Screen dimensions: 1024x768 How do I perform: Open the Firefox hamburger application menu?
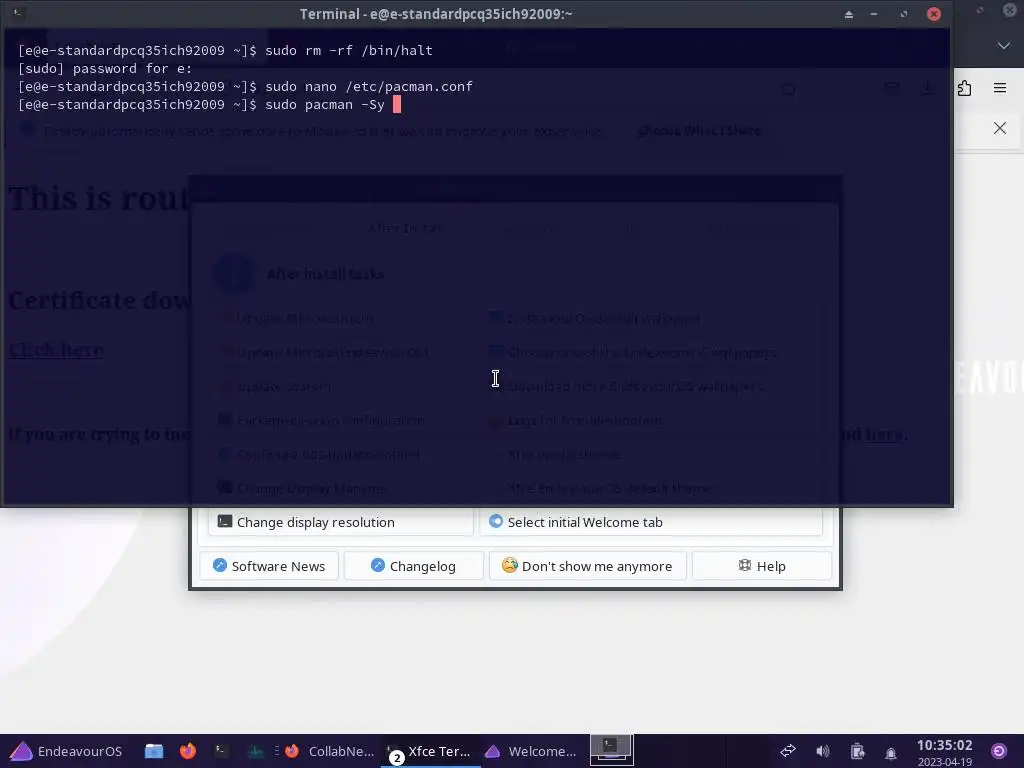coord(1000,88)
